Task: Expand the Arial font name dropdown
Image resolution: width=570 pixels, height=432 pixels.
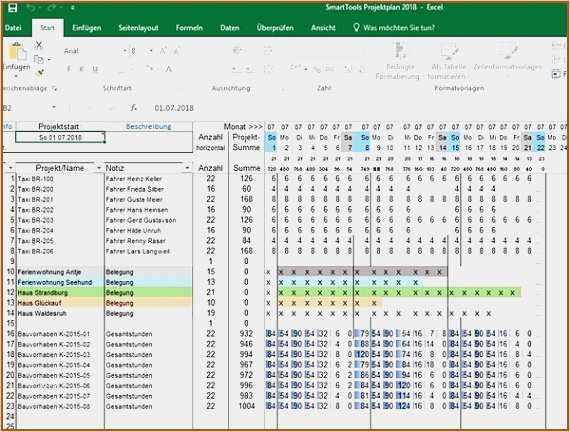Action: (125, 51)
